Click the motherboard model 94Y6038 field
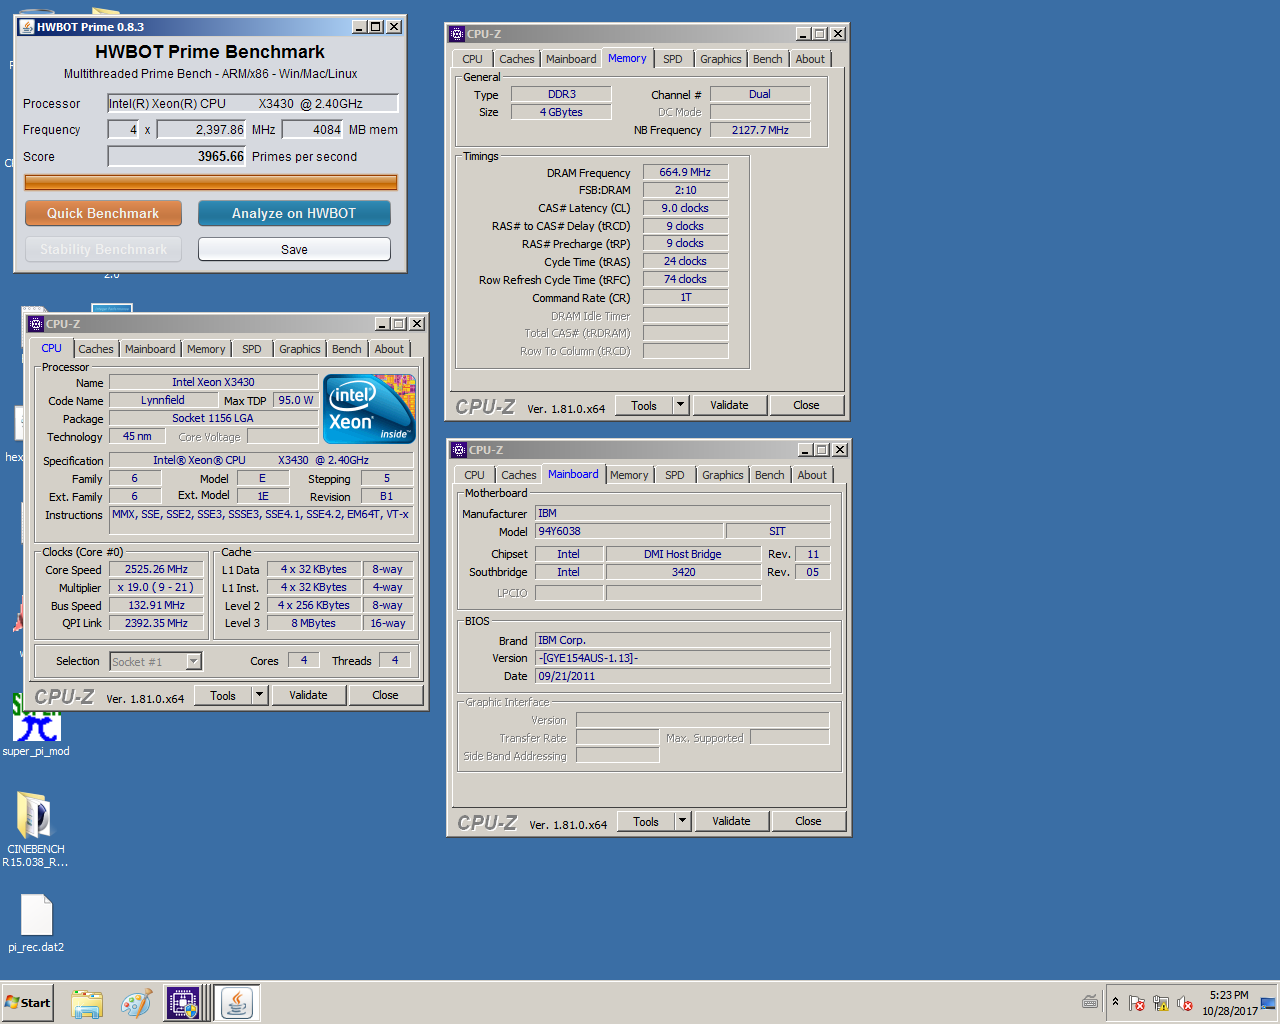This screenshot has height=1024, width=1280. pos(629,531)
